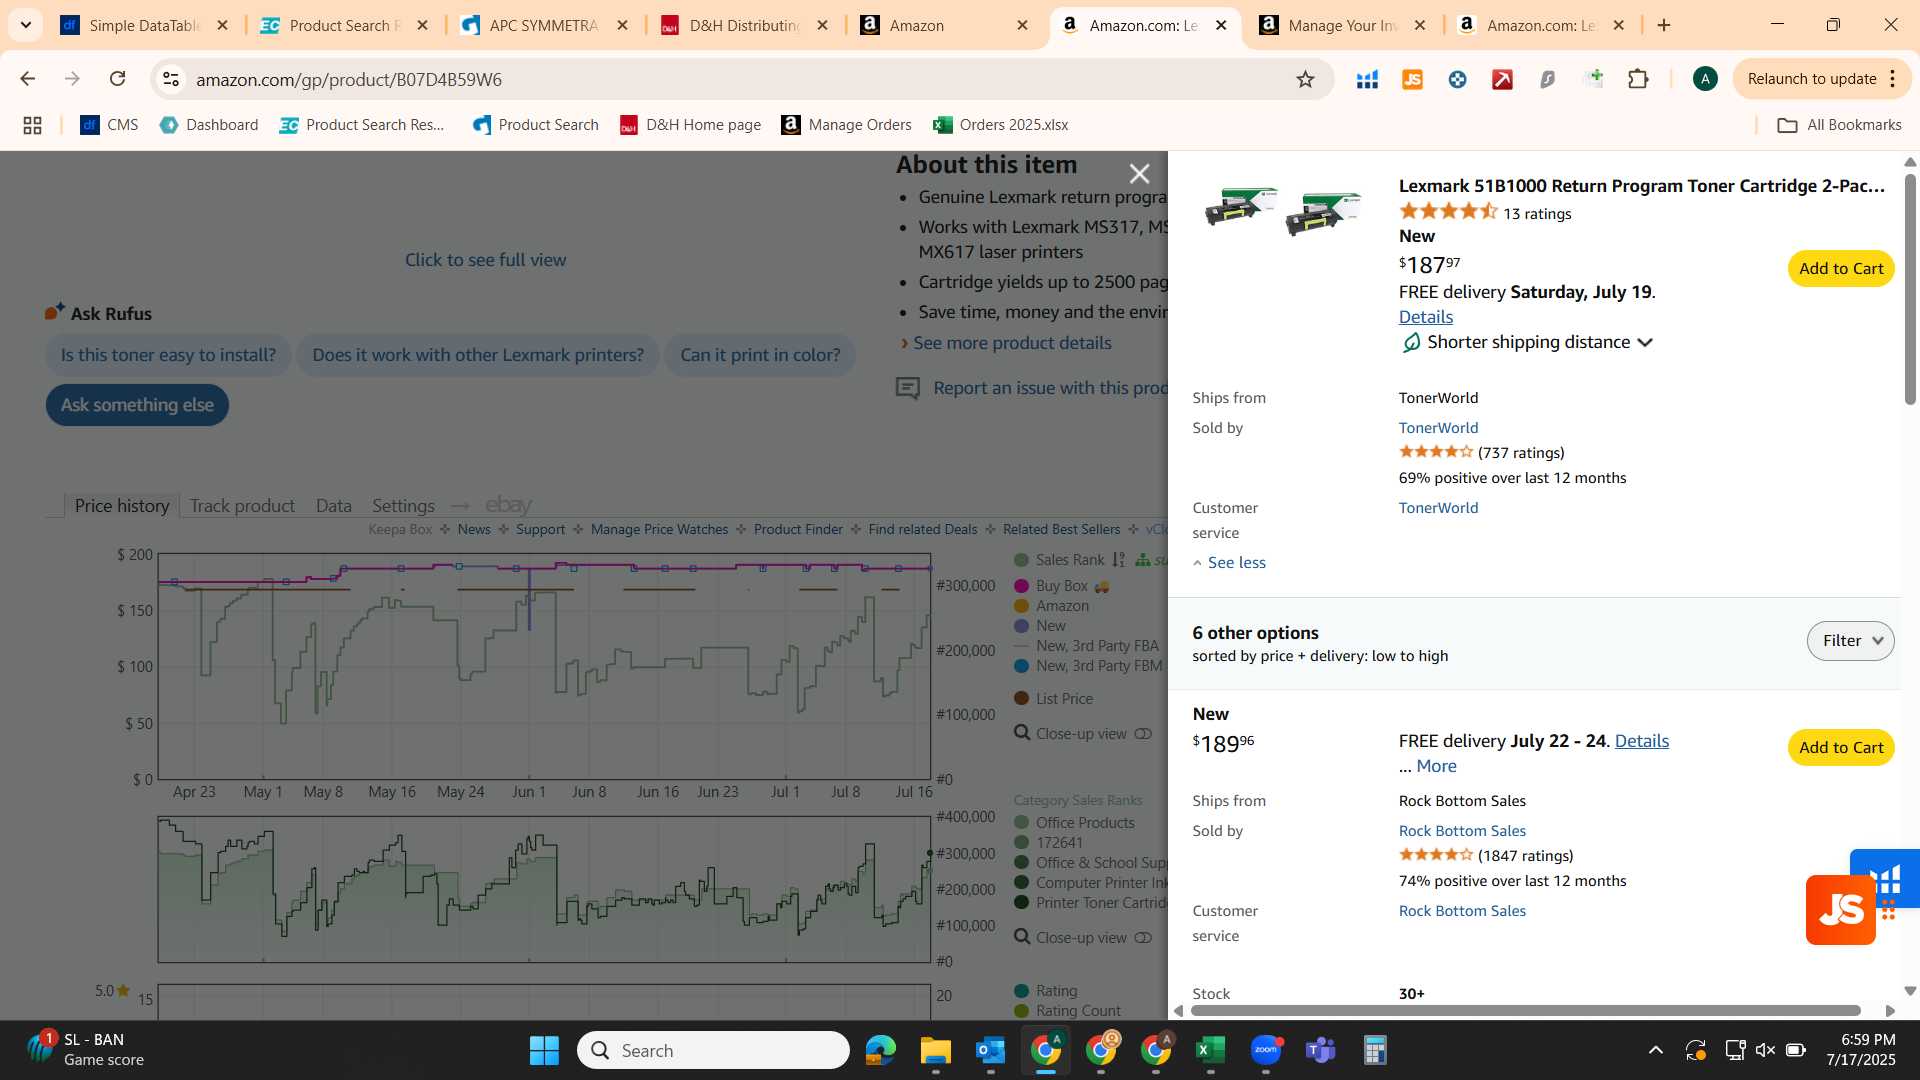The image size is (1920, 1080).
Task: Toggle the Amazon price series
Action: tap(1051, 606)
